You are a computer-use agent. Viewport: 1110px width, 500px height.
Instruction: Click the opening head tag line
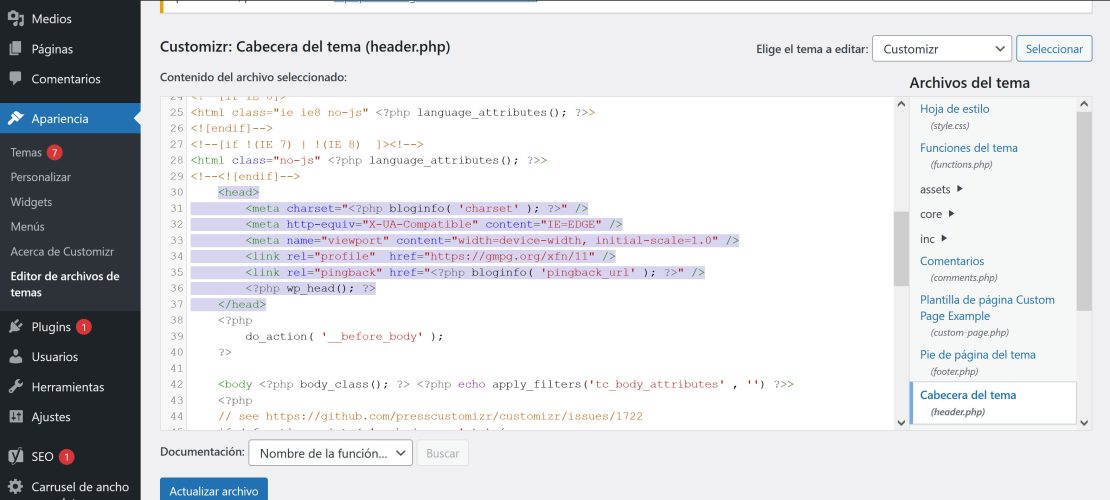(239, 192)
